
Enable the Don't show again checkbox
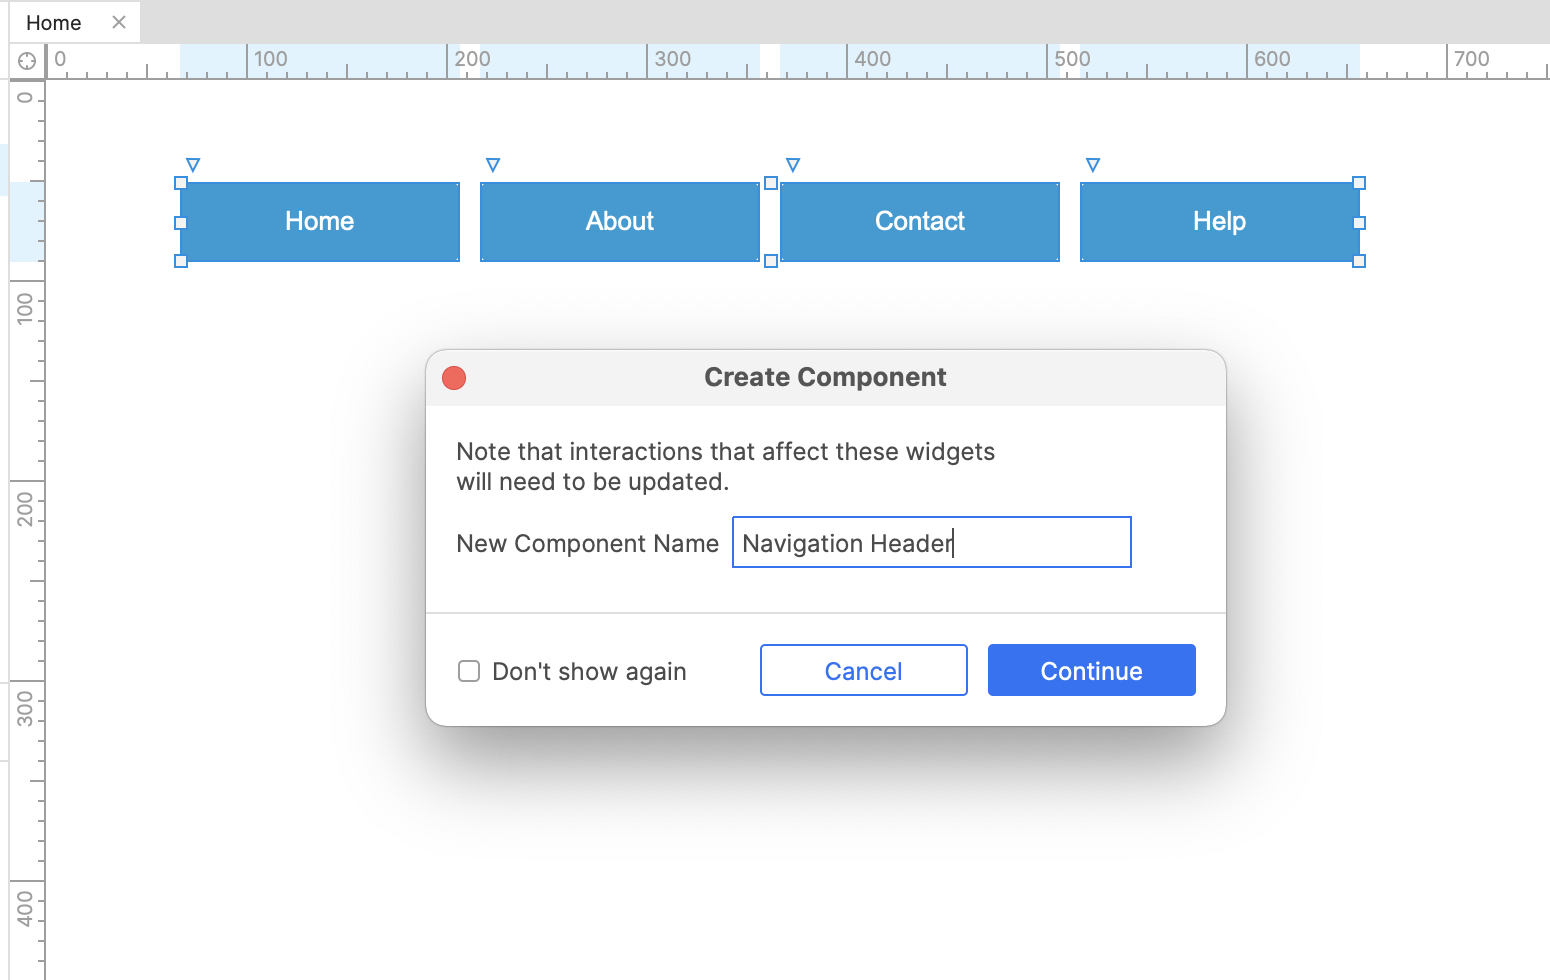coord(469,671)
